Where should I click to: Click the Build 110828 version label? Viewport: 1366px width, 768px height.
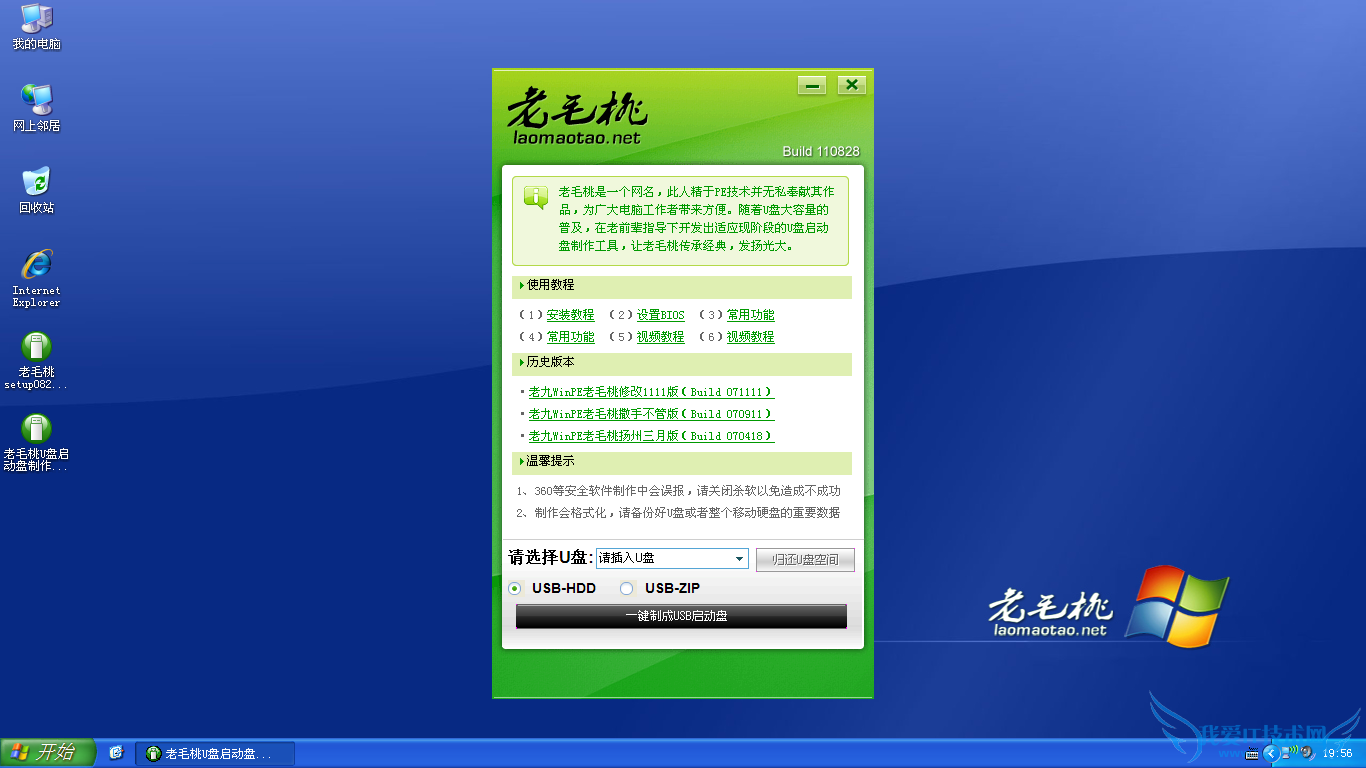tap(821, 152)
